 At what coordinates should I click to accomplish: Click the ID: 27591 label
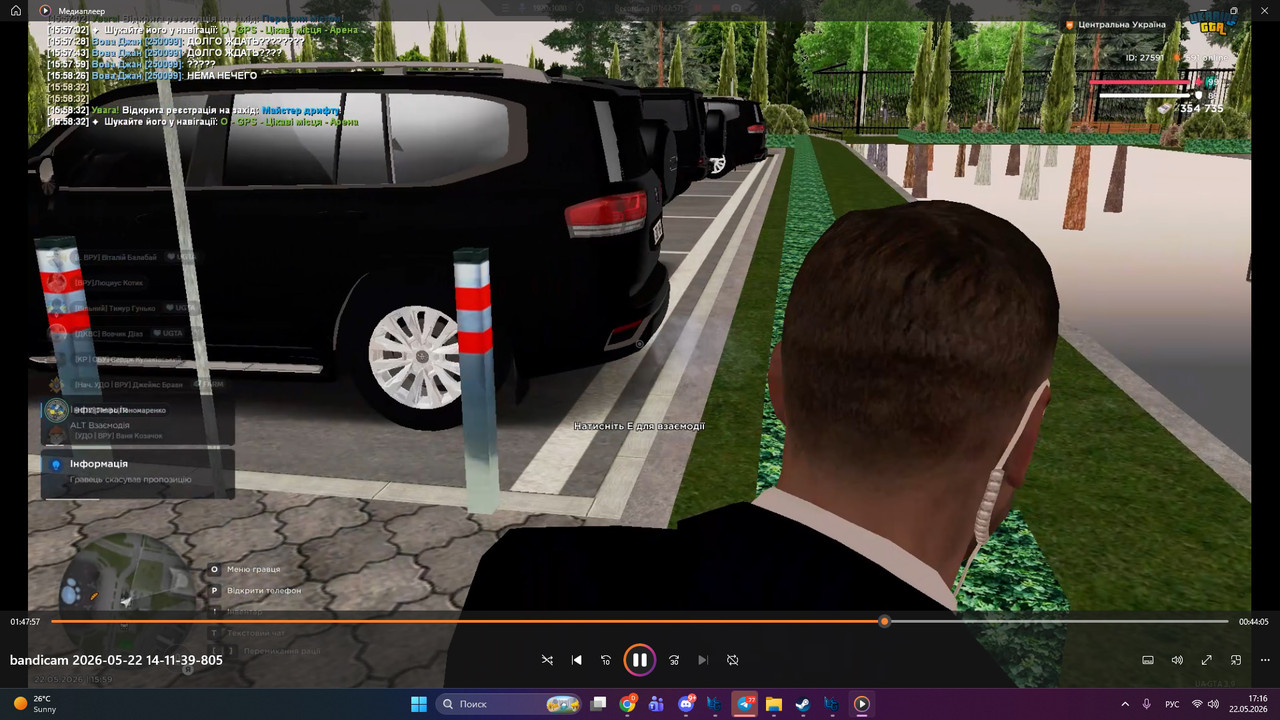click(x=1145, y=58)
